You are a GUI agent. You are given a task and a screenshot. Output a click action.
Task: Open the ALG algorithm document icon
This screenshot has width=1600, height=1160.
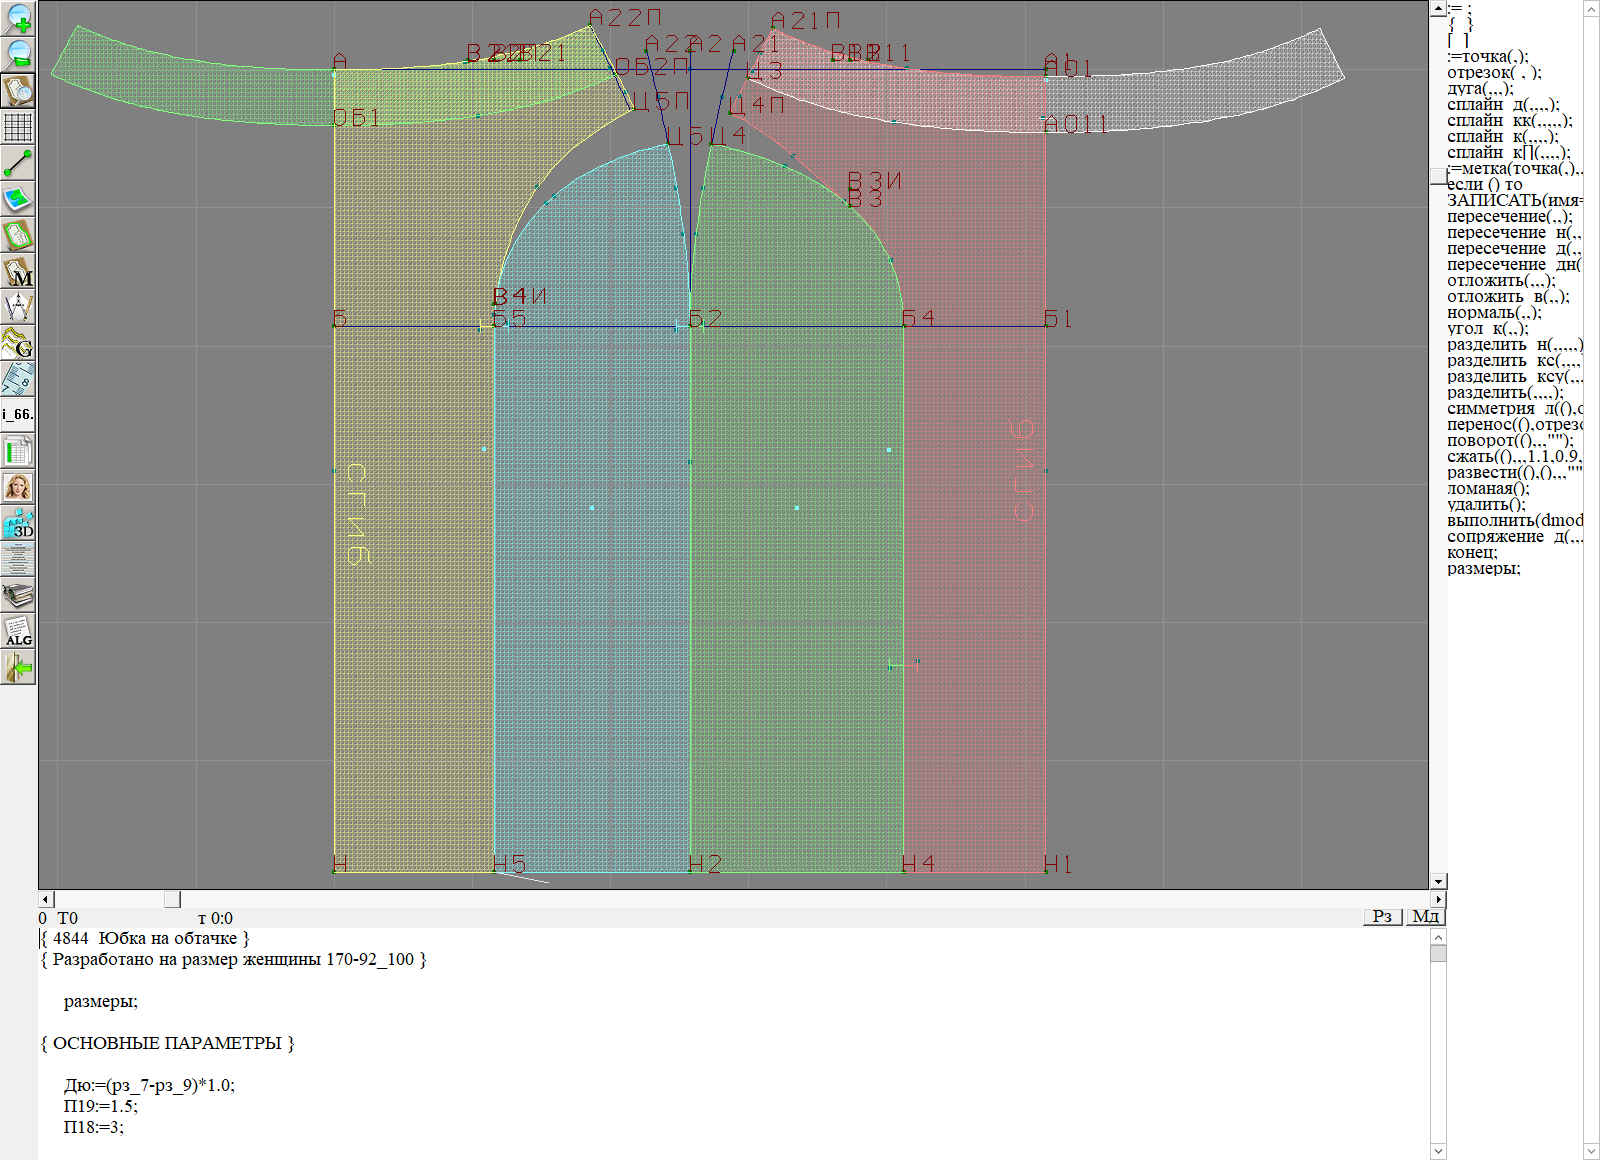pyautogui.click(x=18, y=631)
